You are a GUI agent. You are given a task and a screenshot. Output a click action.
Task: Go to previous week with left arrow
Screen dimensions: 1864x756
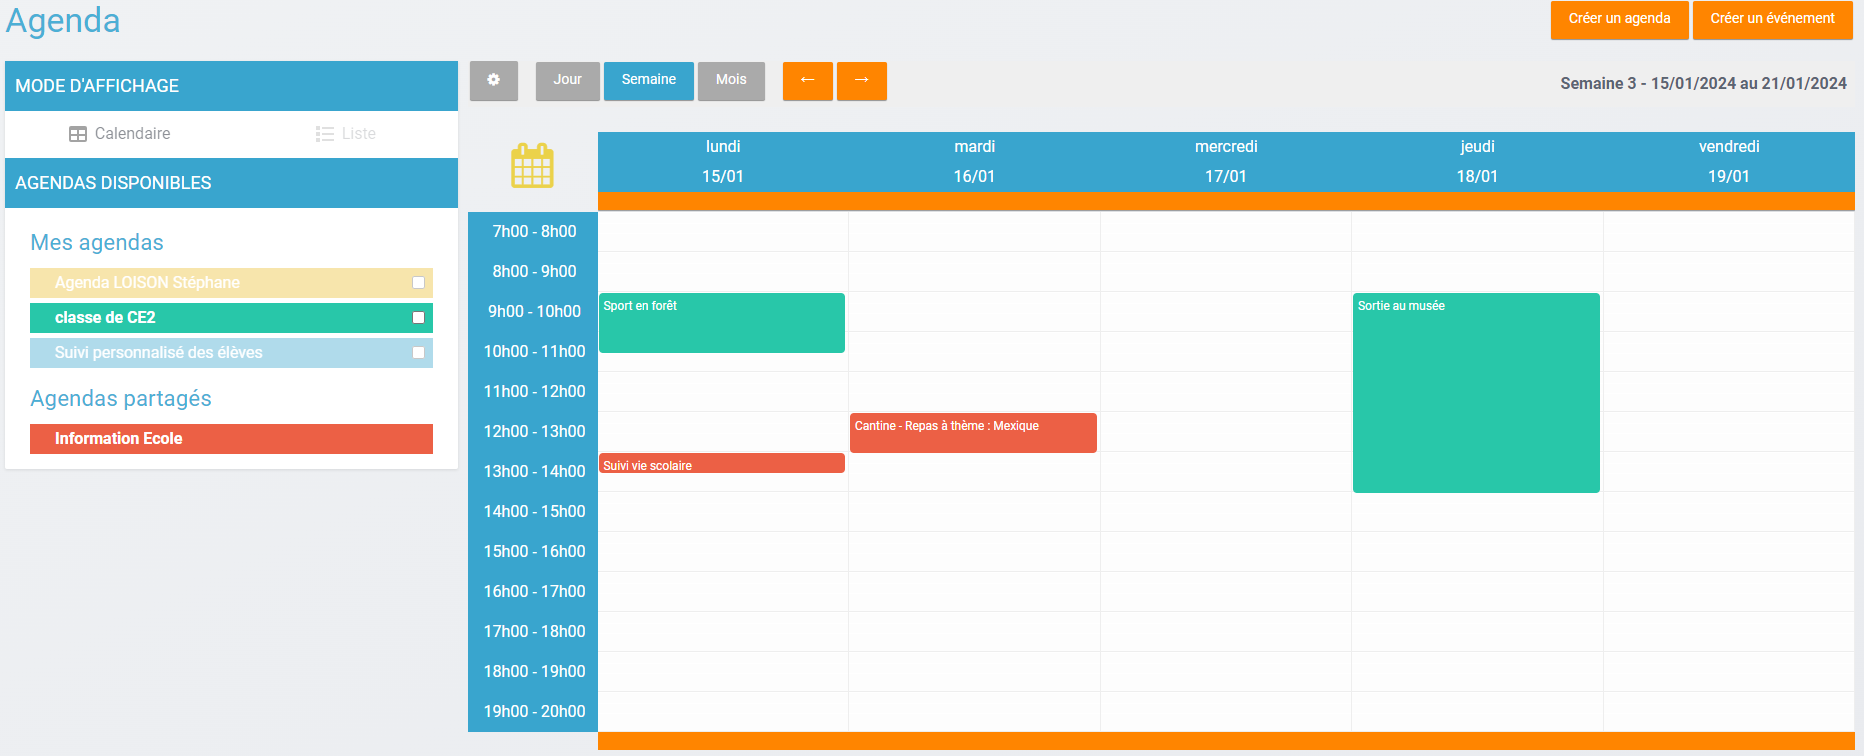807,81
